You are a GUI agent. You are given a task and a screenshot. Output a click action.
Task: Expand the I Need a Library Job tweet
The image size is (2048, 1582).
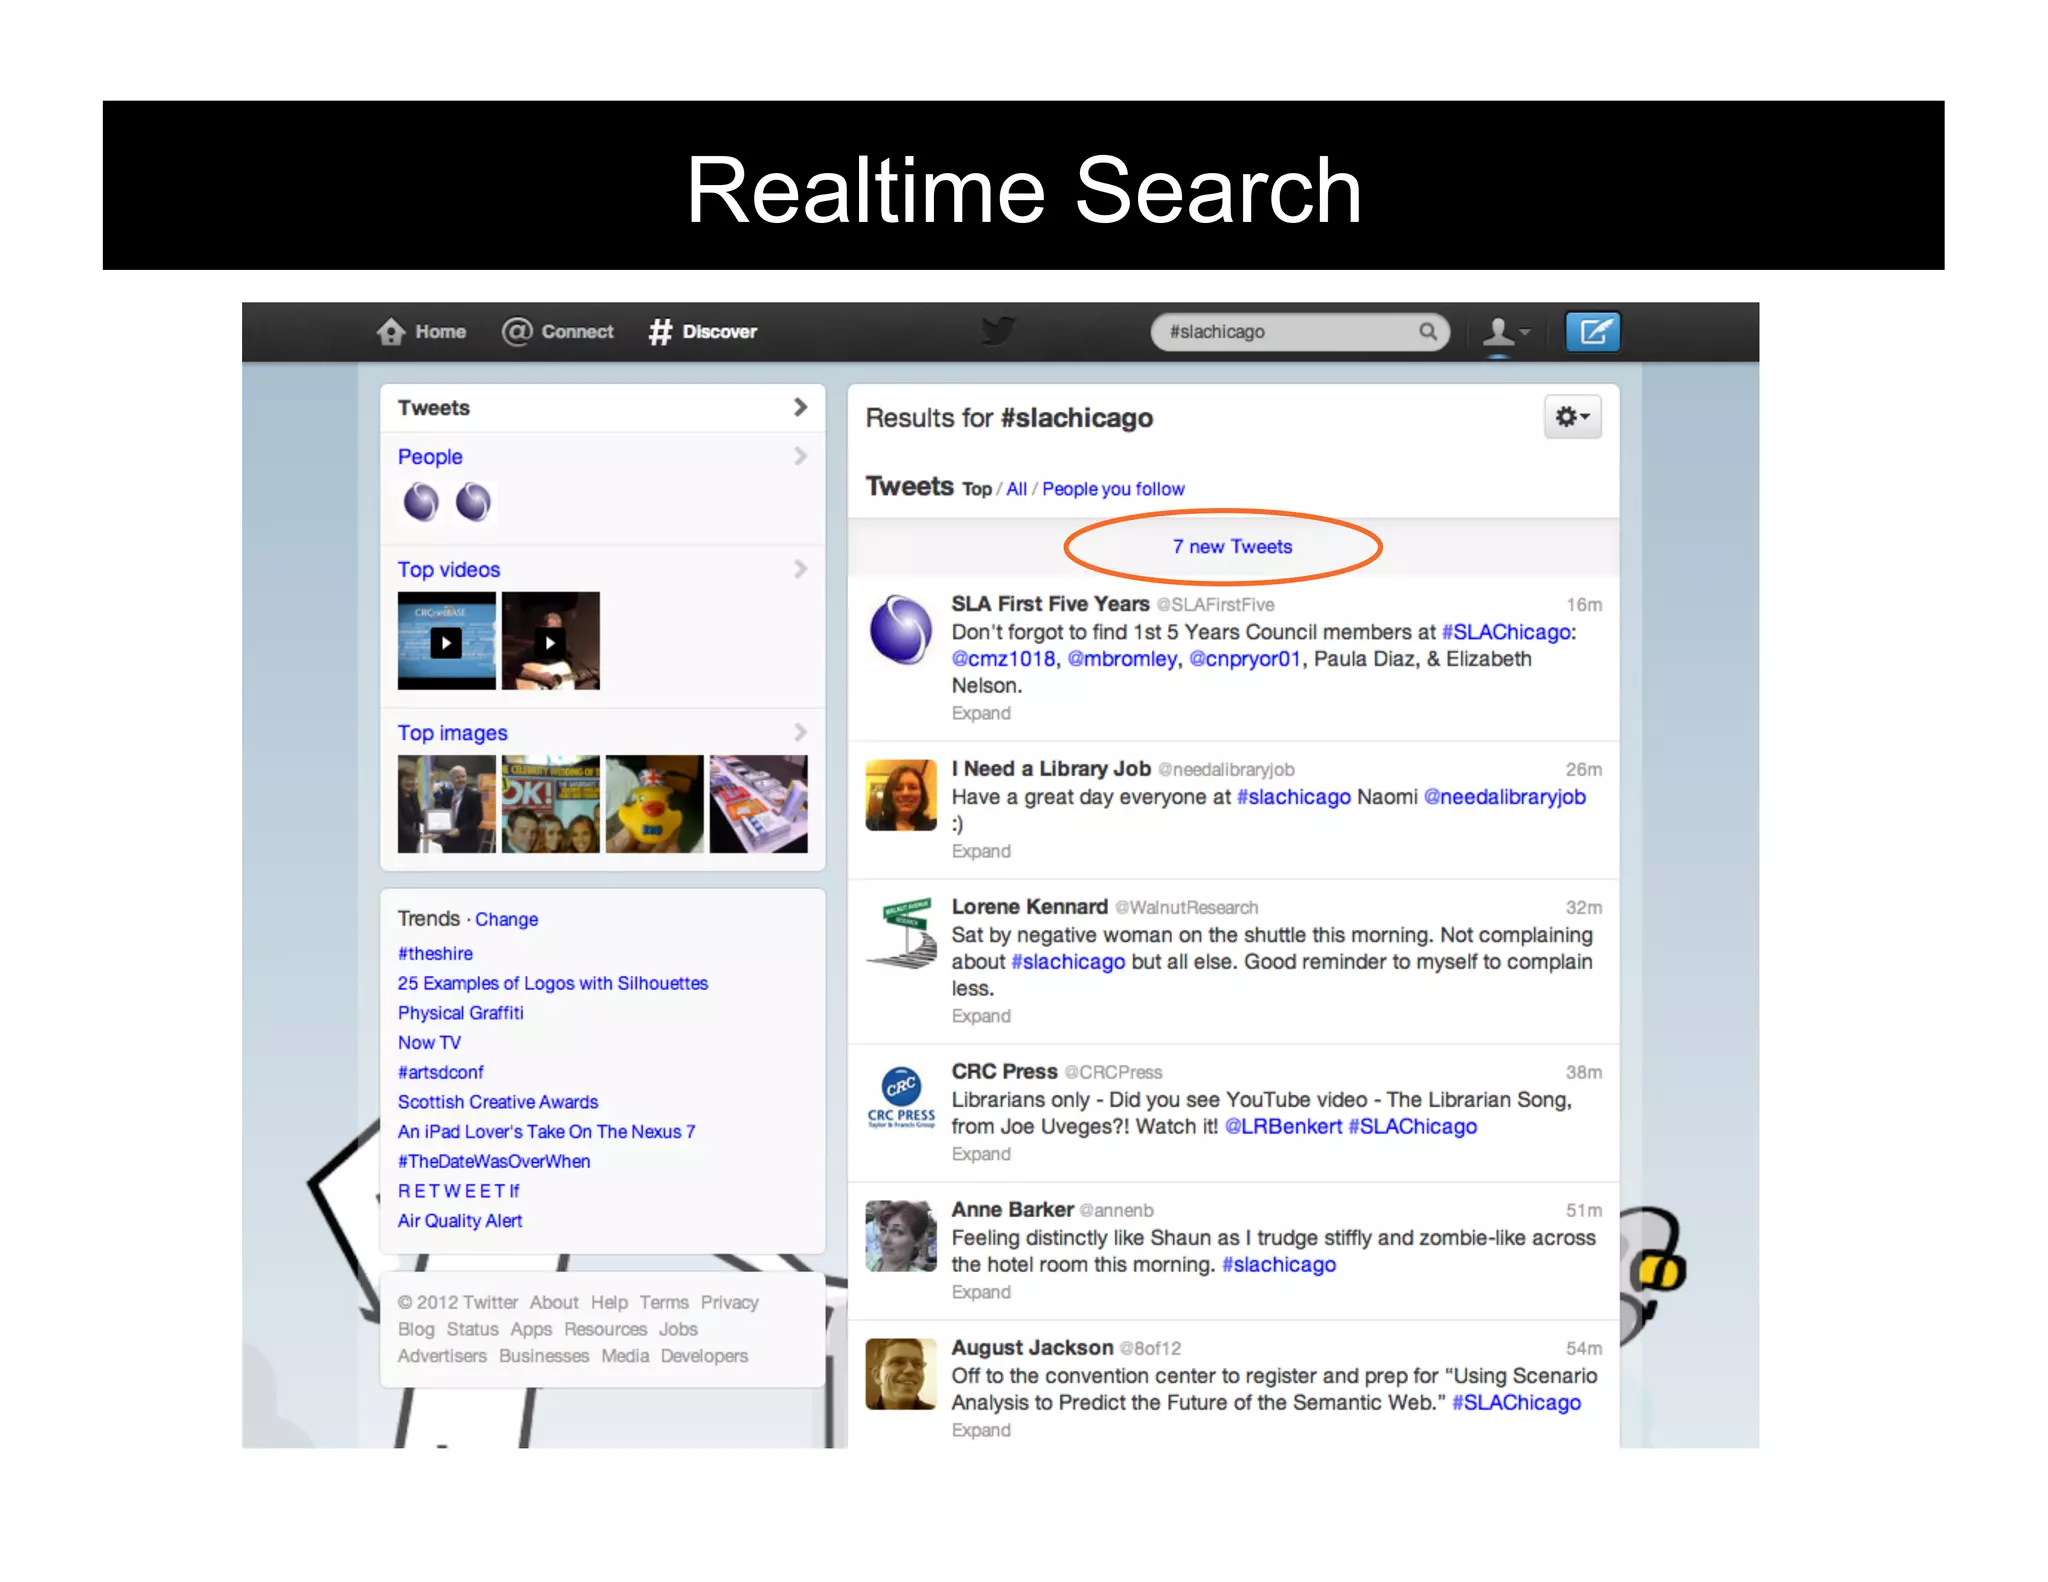(981, 851)
